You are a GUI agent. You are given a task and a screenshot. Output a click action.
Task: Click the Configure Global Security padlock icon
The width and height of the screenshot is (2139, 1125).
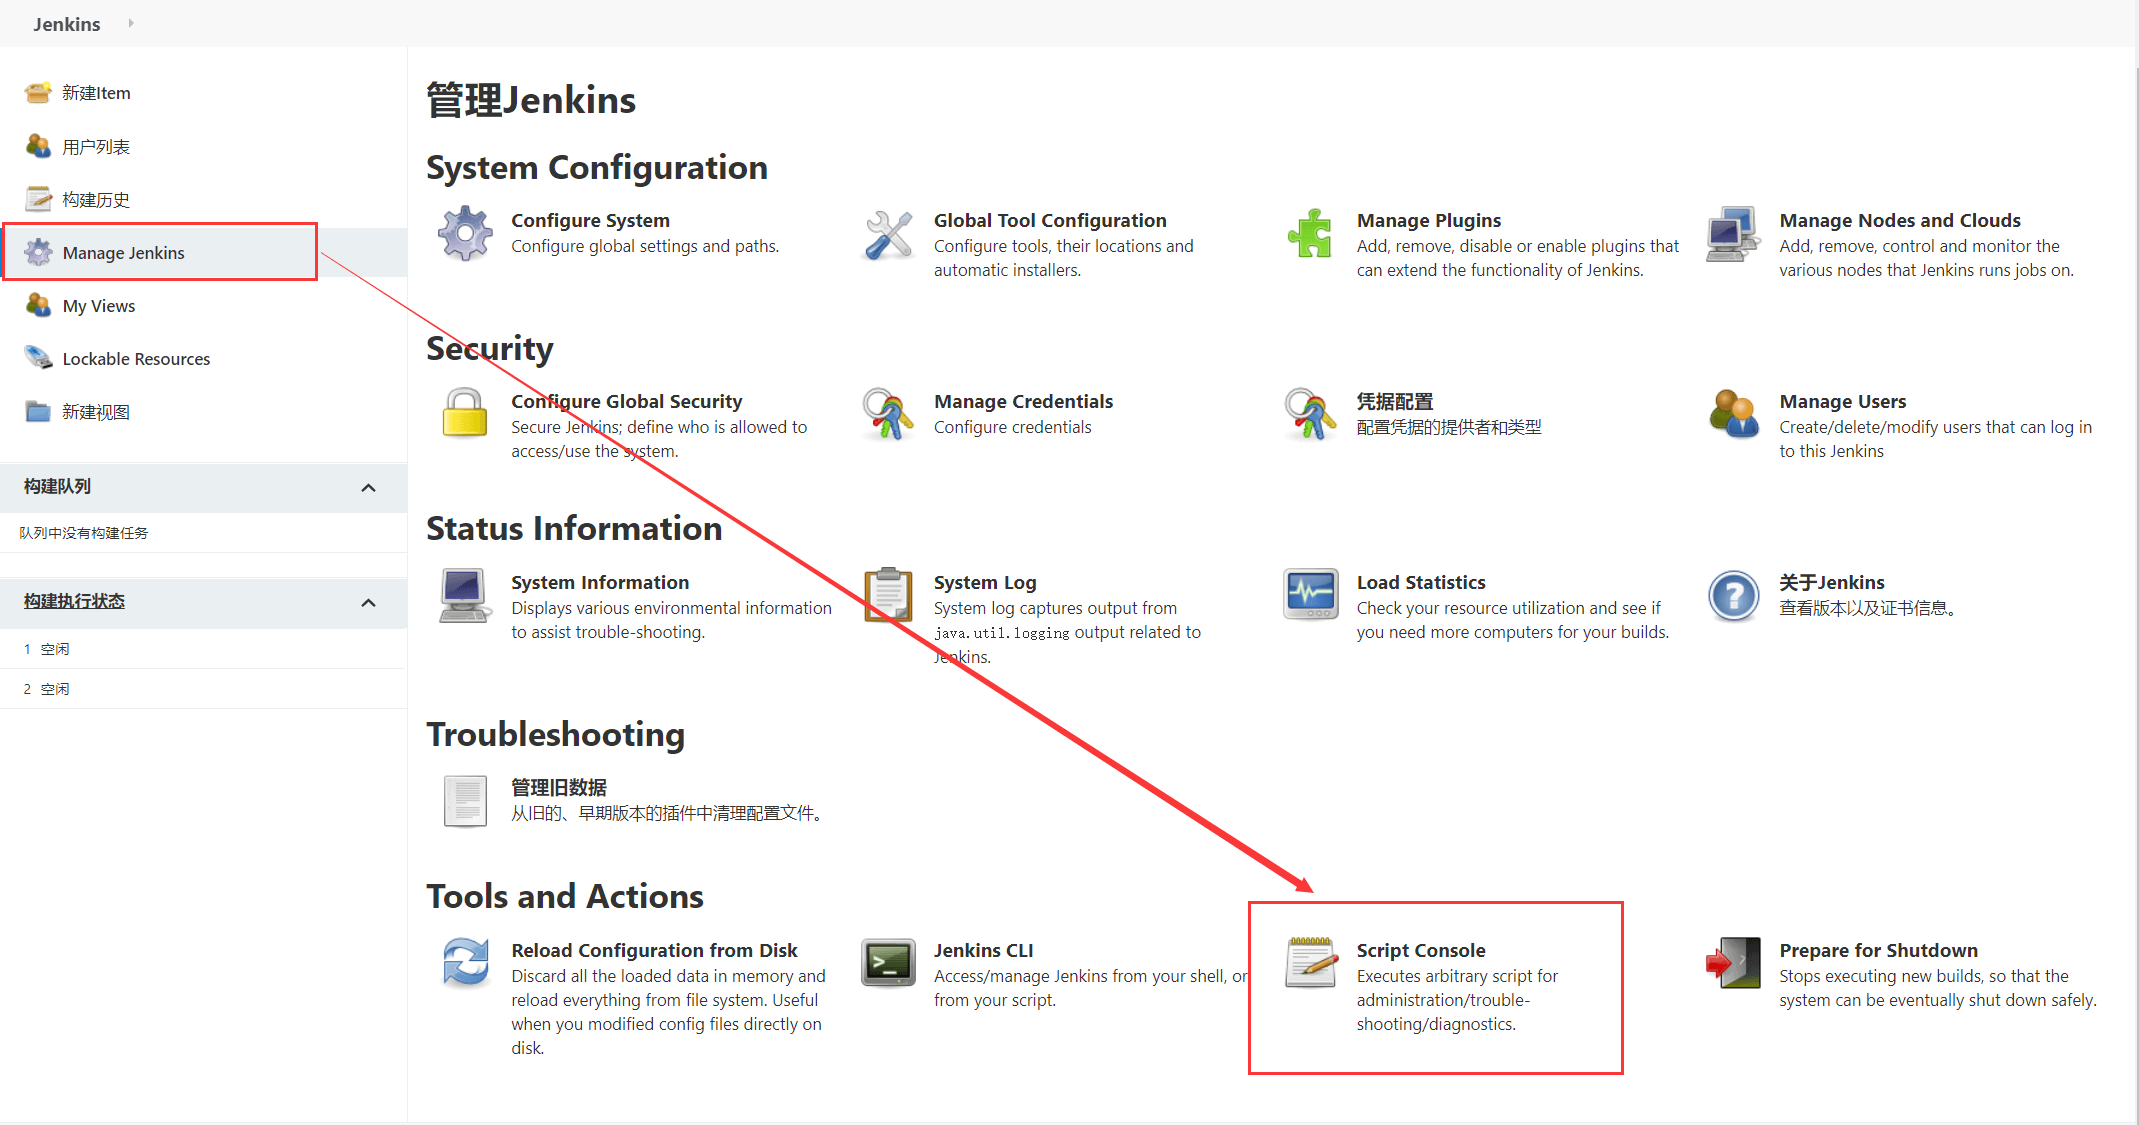(x=465, y=414)
